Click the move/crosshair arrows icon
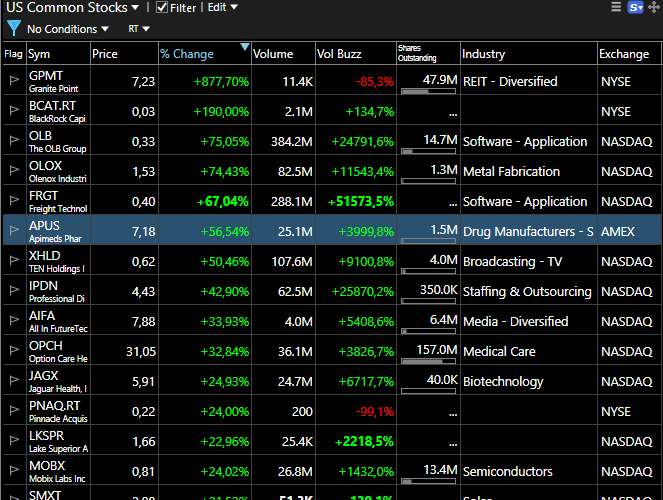Viewport: 663px width, 500px height. [653, 8]
